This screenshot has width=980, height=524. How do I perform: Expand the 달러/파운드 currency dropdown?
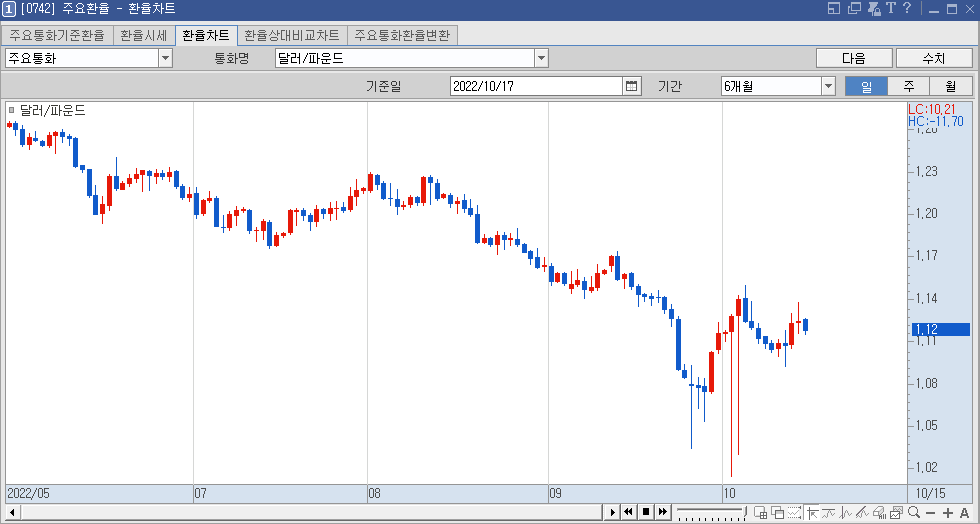541,58
